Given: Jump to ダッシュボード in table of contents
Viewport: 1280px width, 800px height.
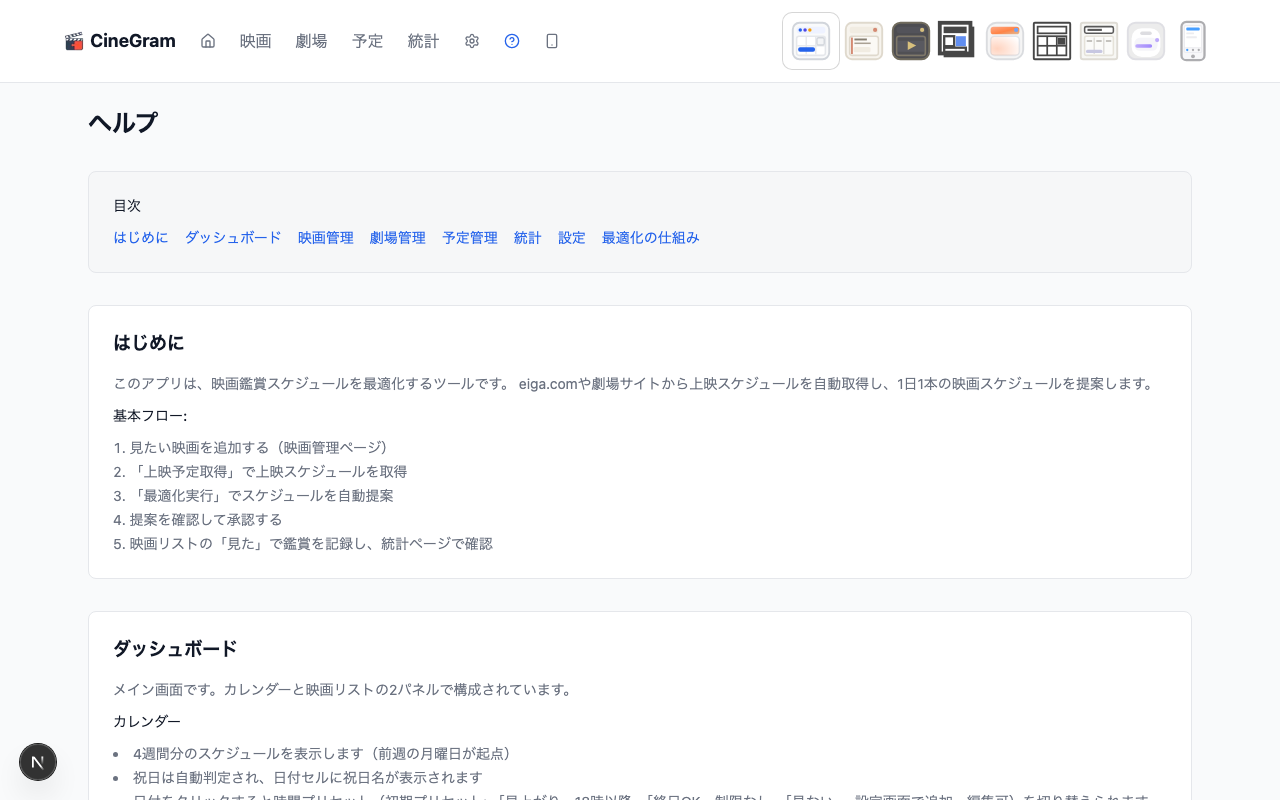Looking at the screenshot, I should [233, 238].
